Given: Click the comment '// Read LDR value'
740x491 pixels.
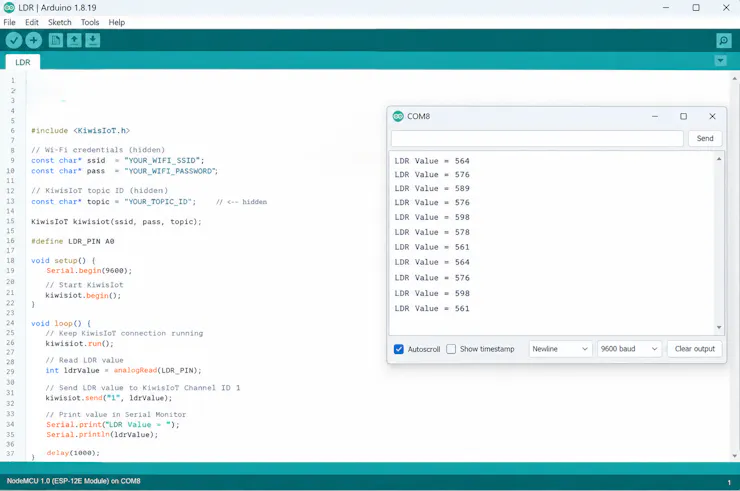Looking at the screenshot, I should click(x=84, y=360).
